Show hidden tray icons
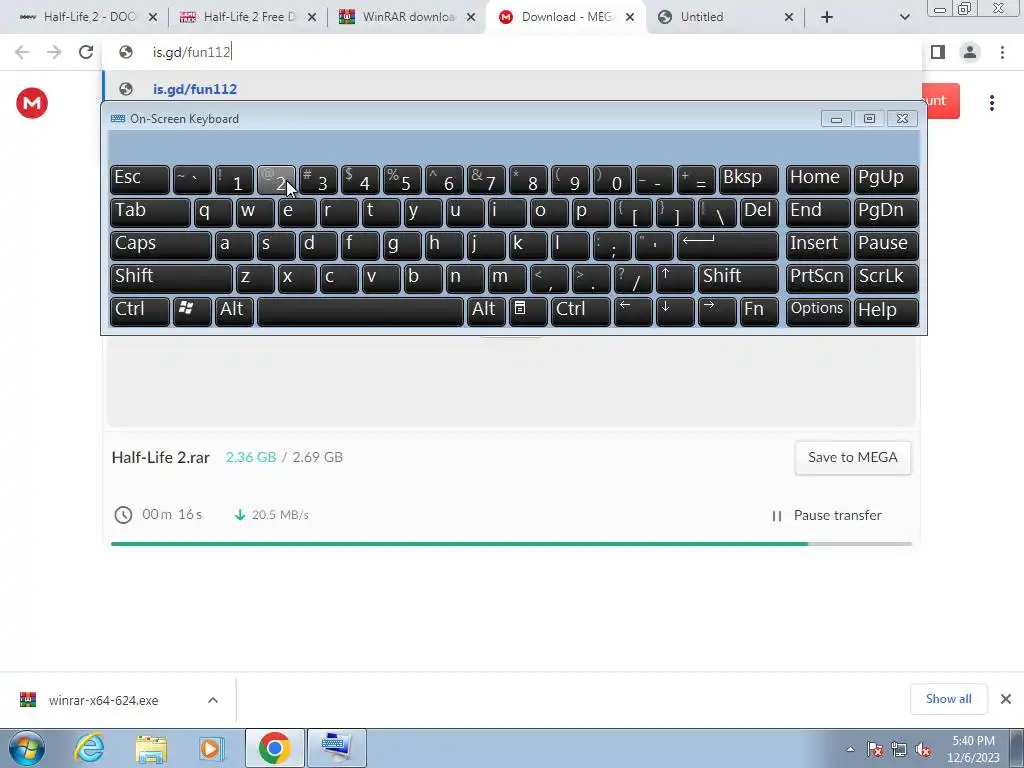 (x=850, y=750)
